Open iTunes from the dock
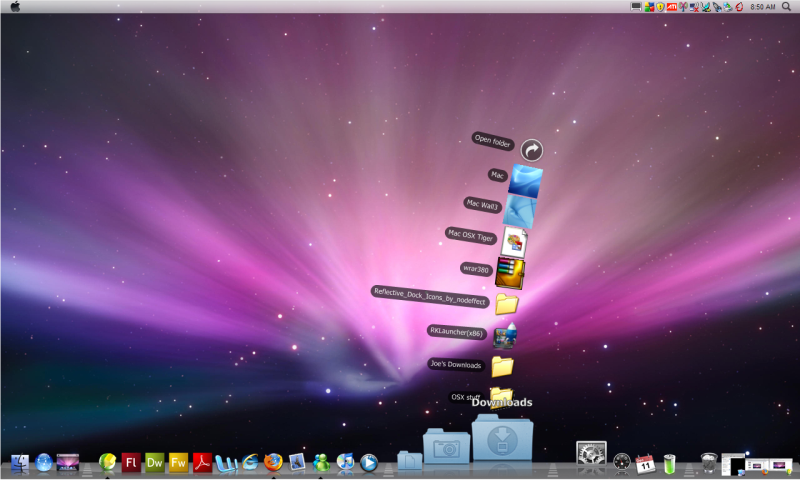The height and width of the screenshot is (480, 800). coord(345,462)
